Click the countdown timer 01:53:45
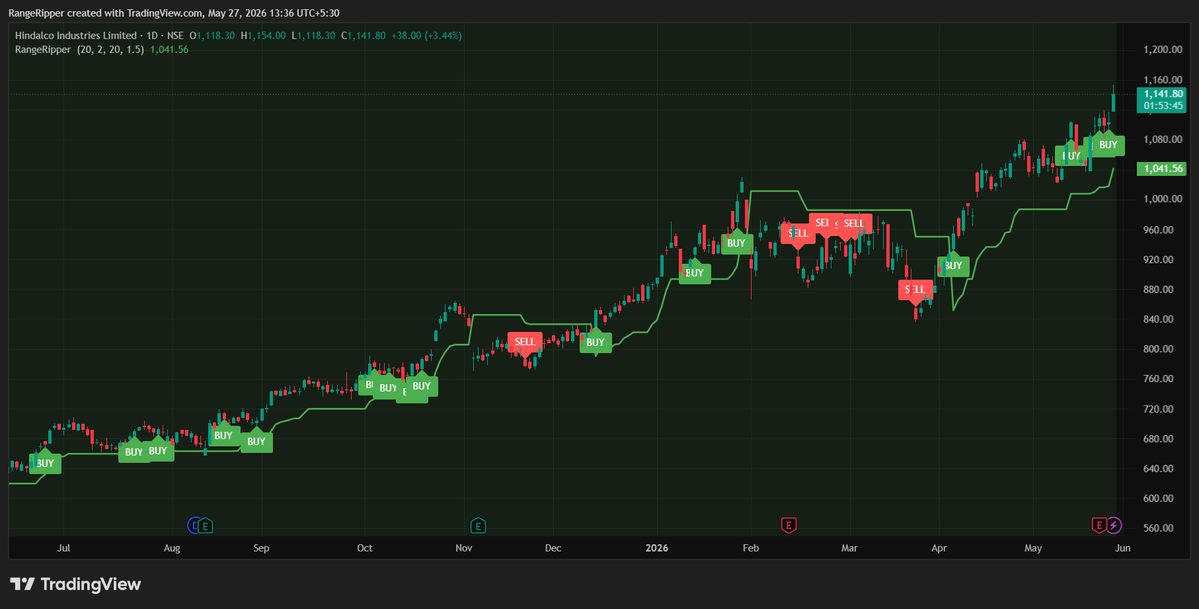Image resolution: width=1199 pixels, height=609 pixels. [x=1162, y=106]
